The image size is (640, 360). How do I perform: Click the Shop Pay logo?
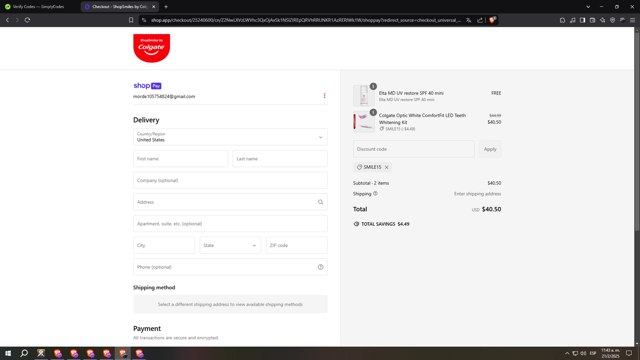[x=147, y=85]
